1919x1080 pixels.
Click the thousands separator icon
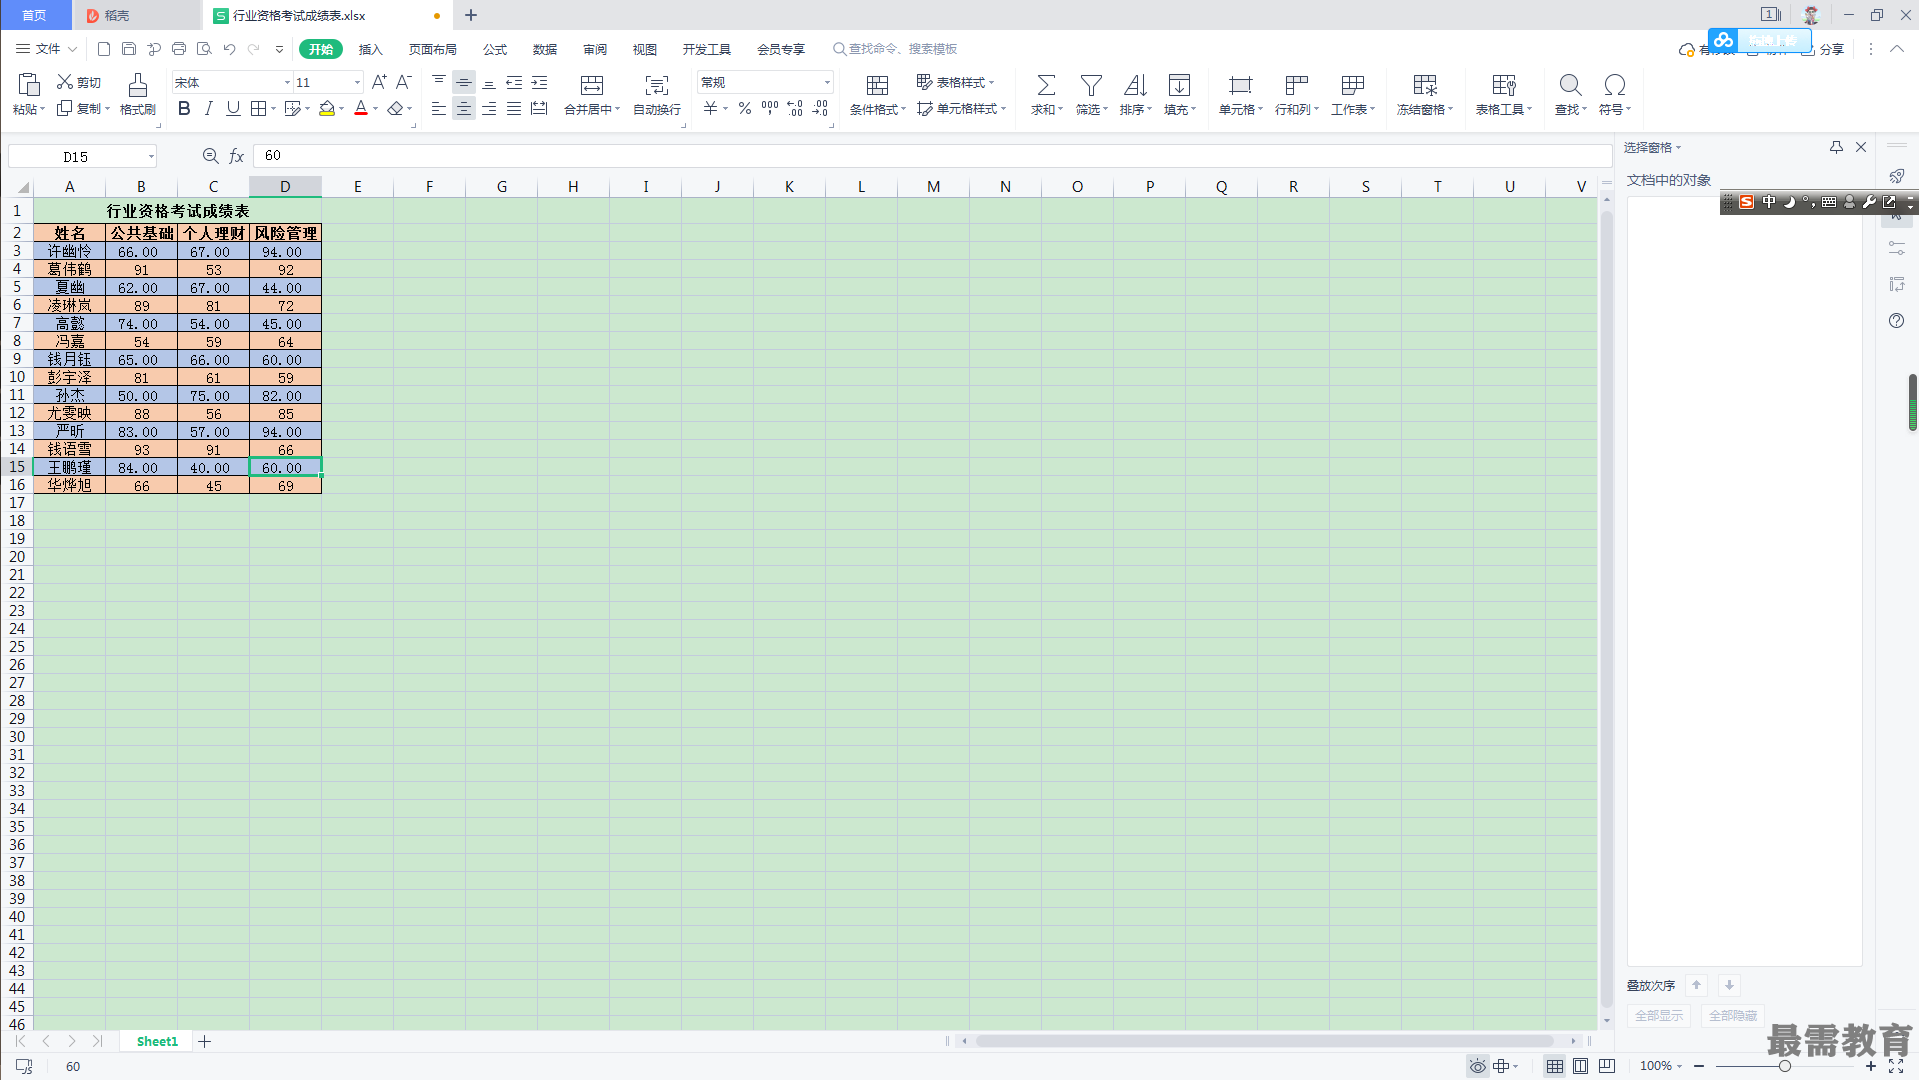(x=770, y=109)
